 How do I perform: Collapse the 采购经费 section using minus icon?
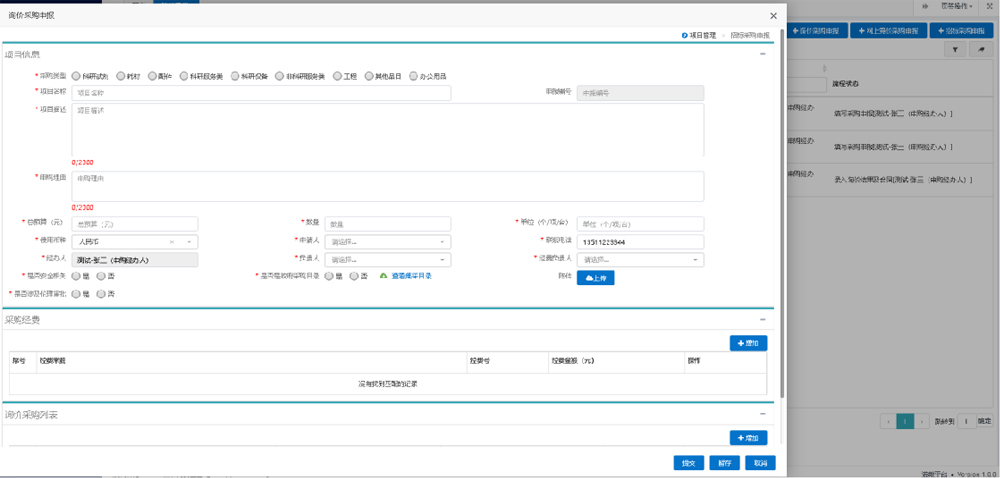(763, 320)
